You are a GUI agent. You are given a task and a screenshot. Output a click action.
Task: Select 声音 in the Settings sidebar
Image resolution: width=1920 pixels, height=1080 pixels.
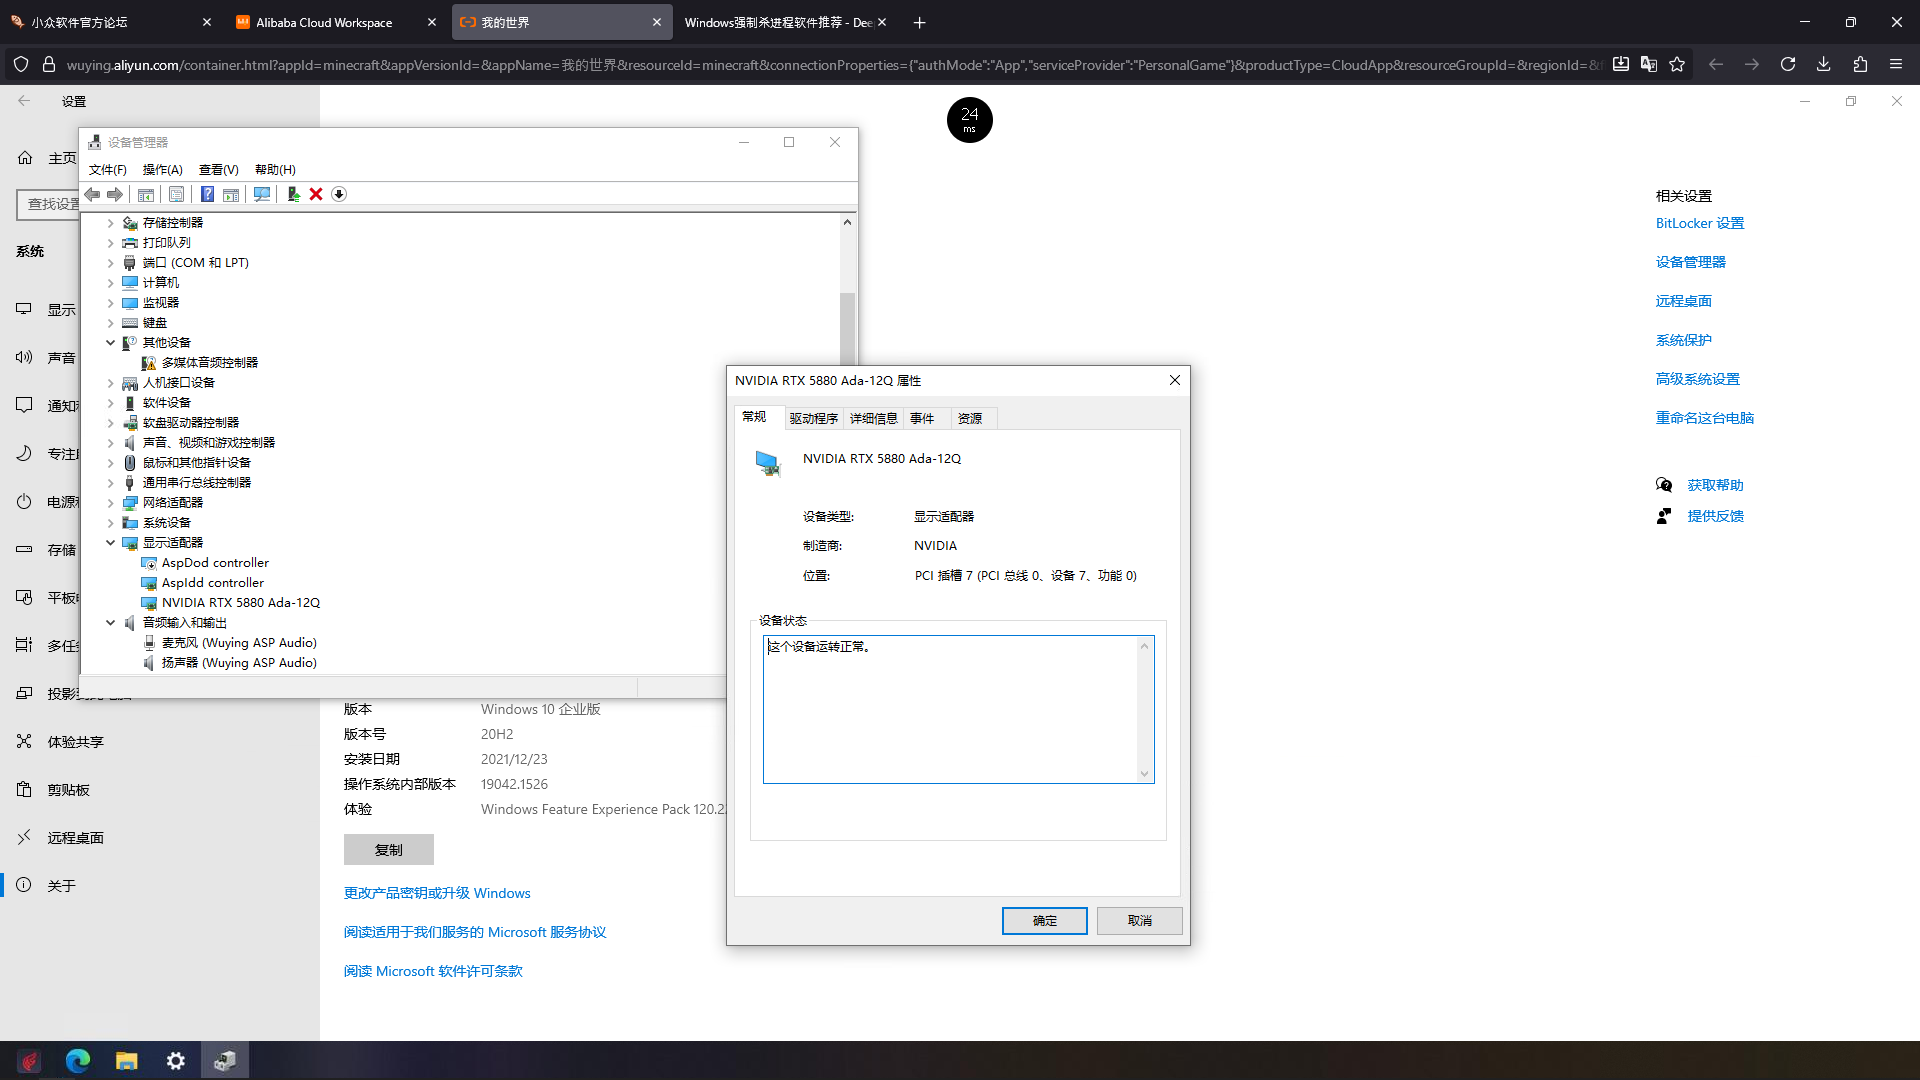(61, 357)
